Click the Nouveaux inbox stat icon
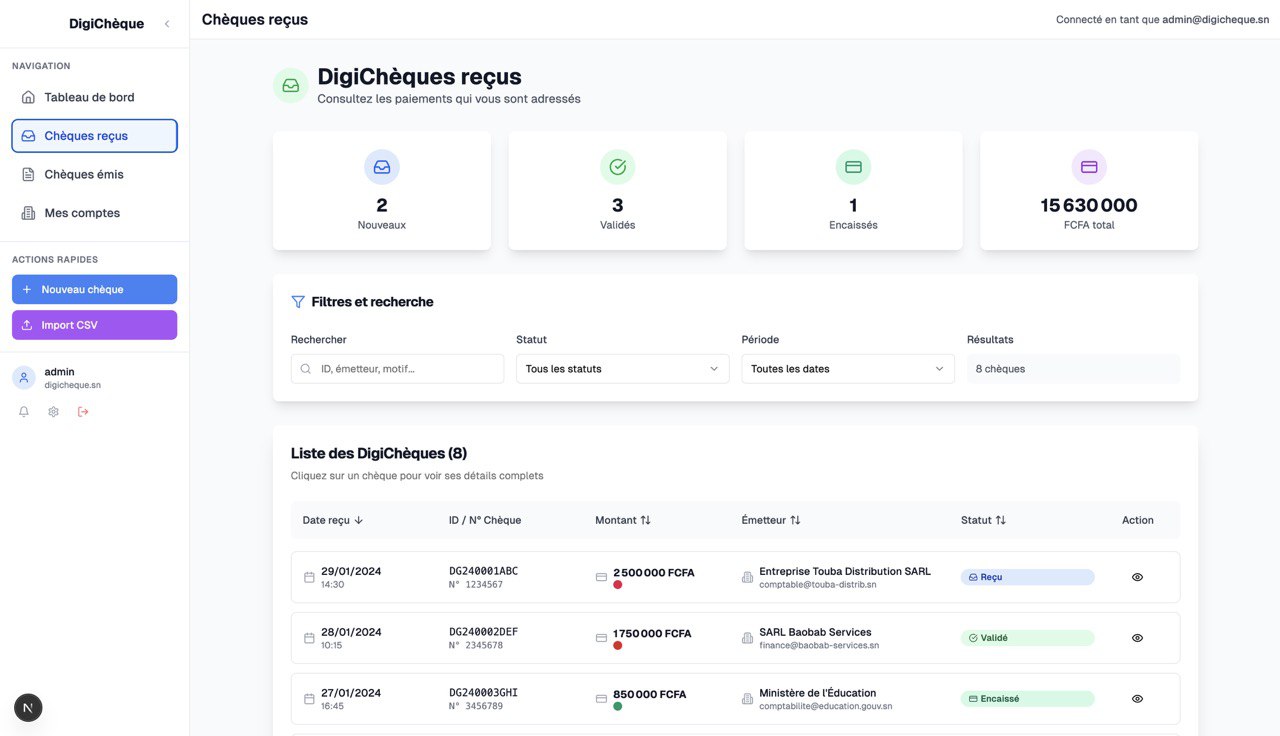 [x=382, y=168]
